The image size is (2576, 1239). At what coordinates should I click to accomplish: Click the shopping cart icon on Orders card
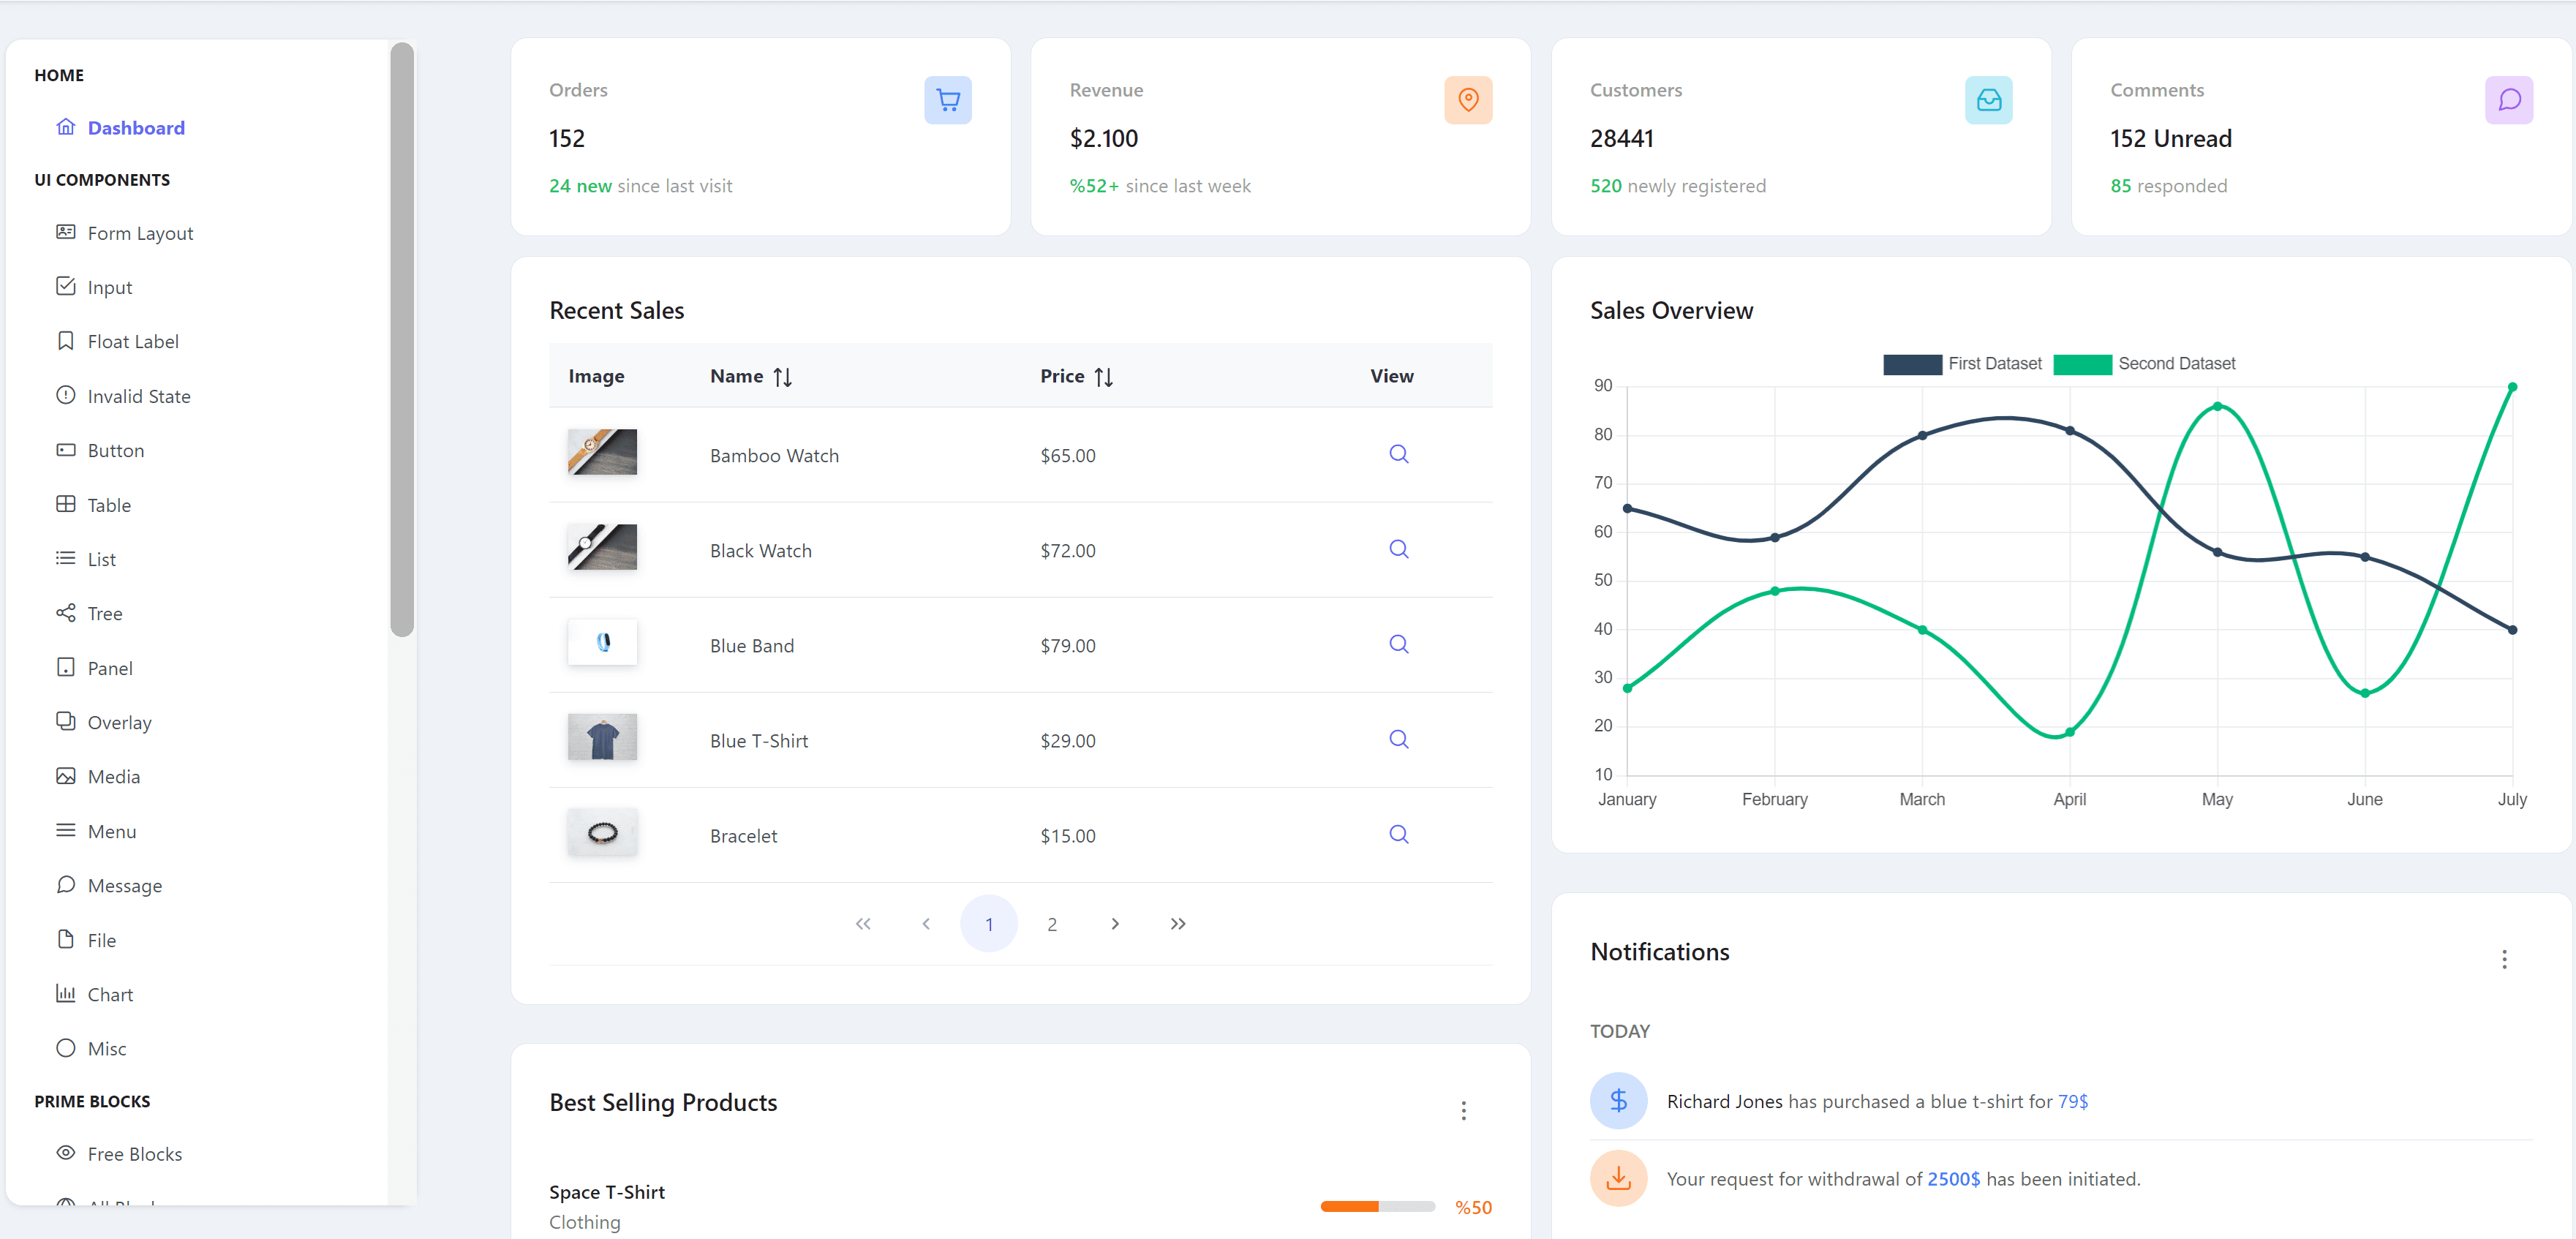[948, 100]
